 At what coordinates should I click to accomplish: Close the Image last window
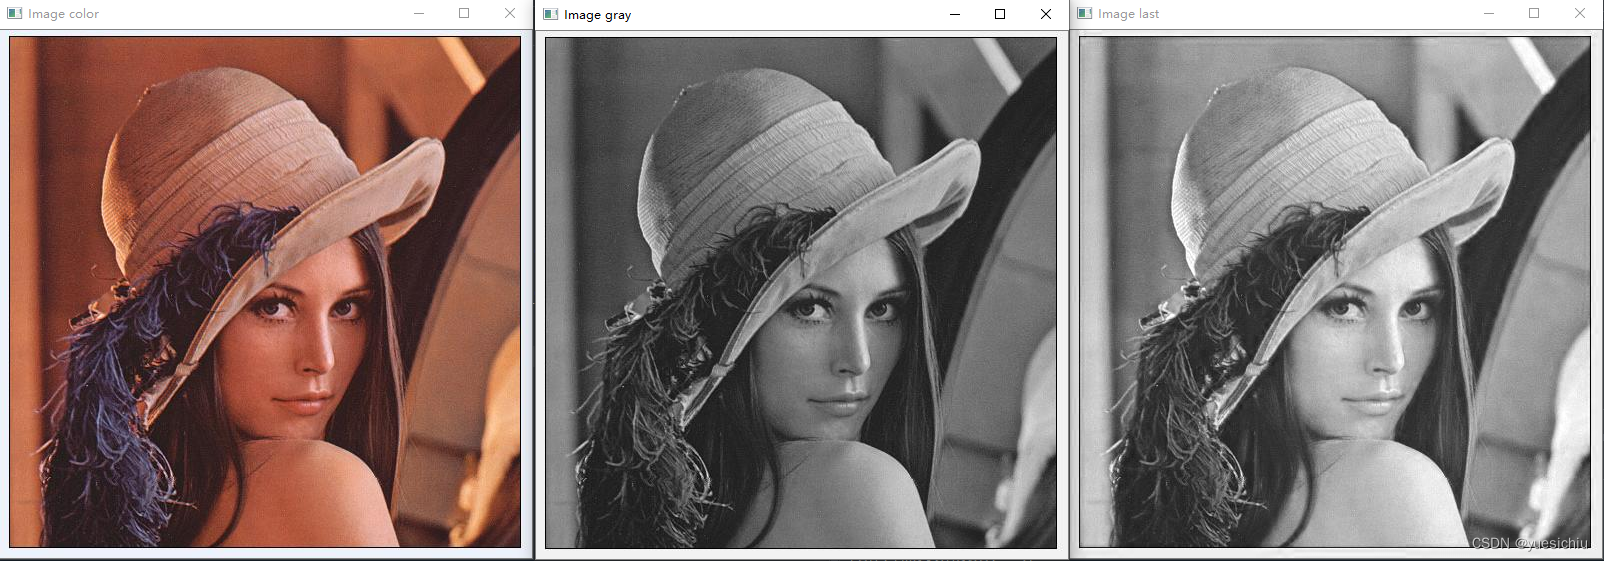click(x=1580, y=13)
